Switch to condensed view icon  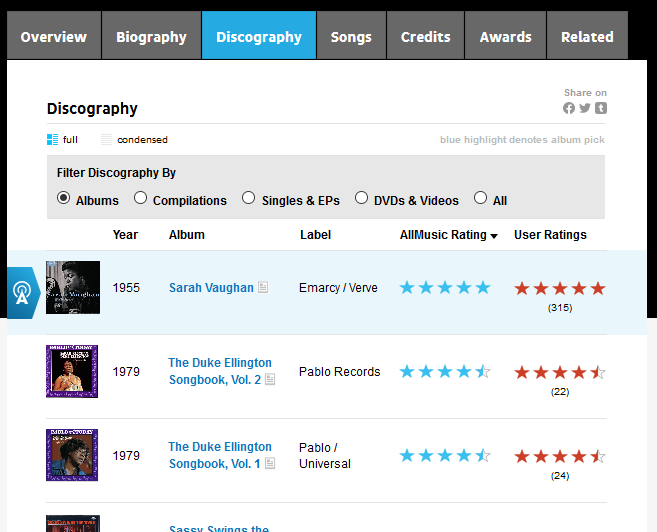point(106,139)
